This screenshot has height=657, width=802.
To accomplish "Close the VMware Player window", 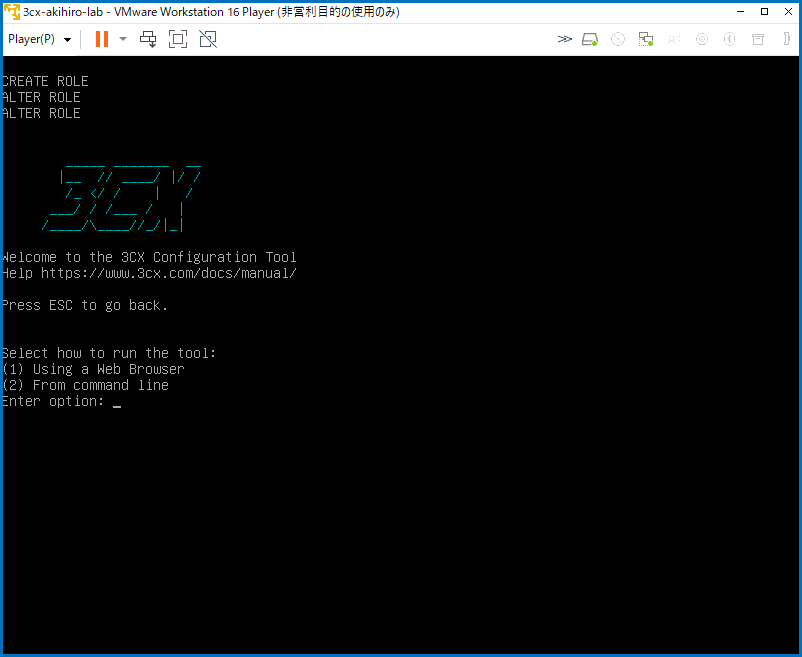I will pos(788,12).
